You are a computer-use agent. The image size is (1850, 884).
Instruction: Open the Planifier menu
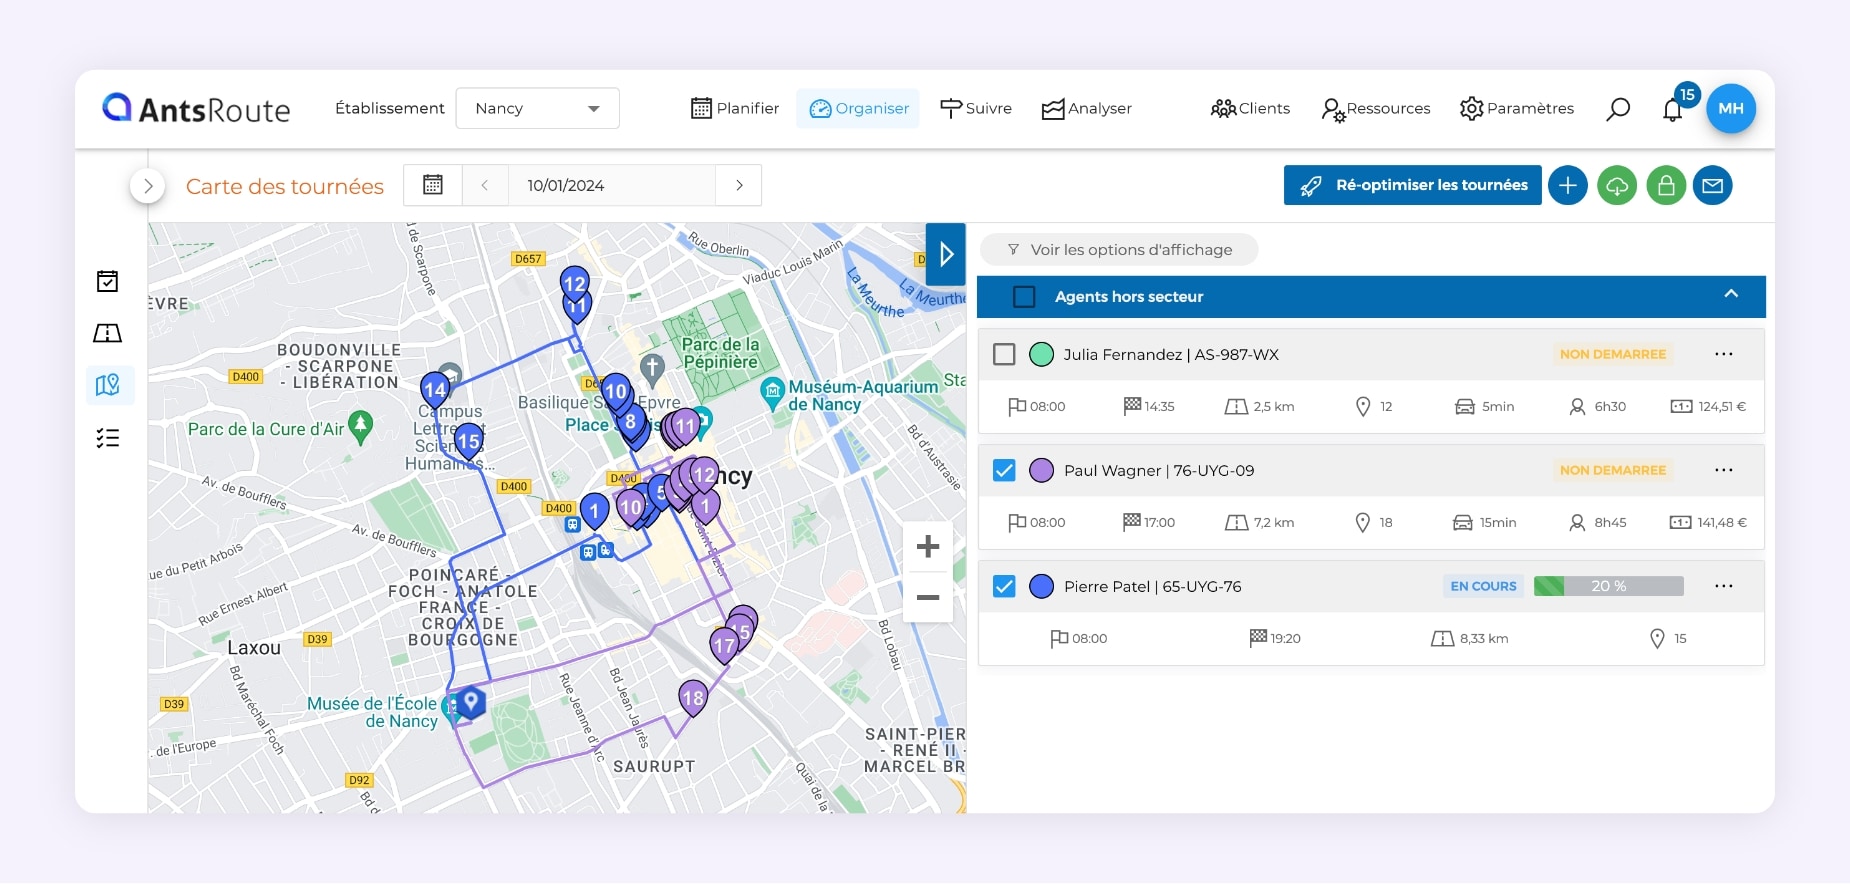point(735,109)
